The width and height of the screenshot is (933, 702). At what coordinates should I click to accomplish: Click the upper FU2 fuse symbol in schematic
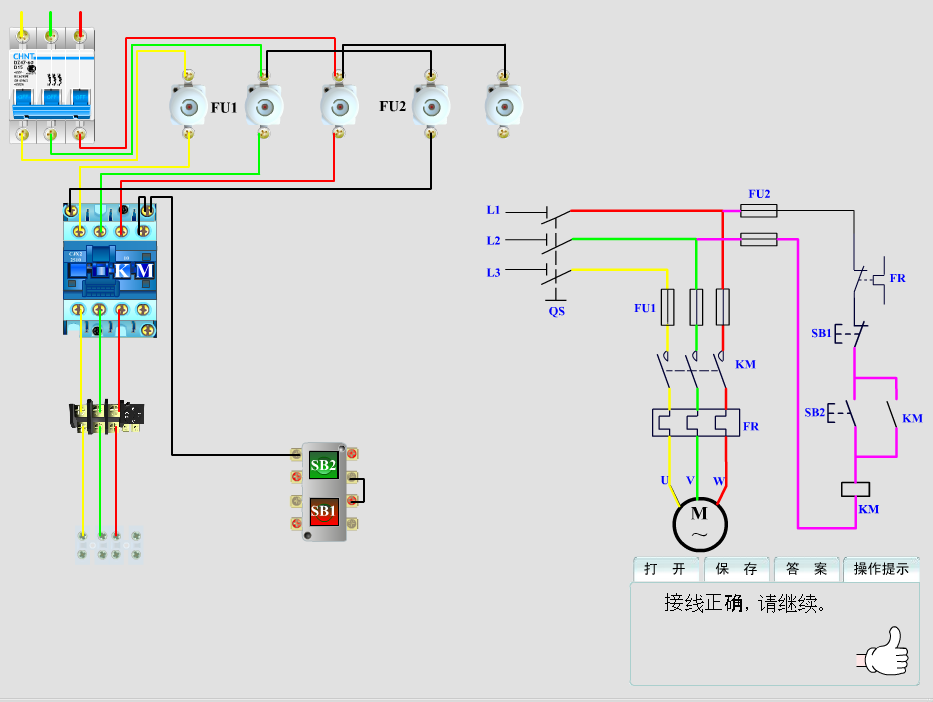coord(759,211)
